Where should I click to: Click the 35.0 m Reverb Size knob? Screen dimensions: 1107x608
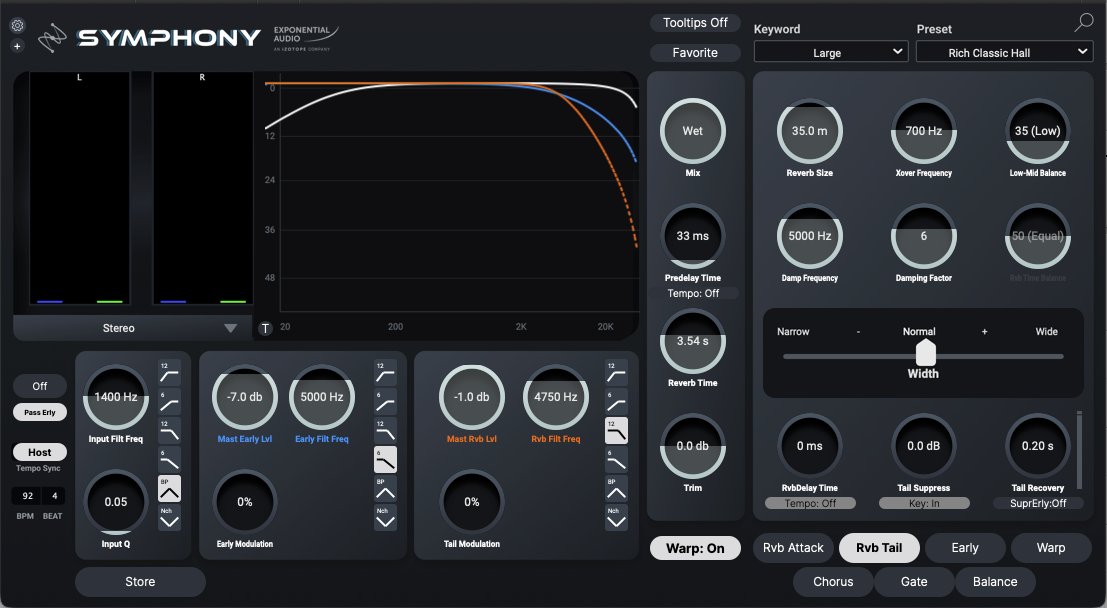810,131
